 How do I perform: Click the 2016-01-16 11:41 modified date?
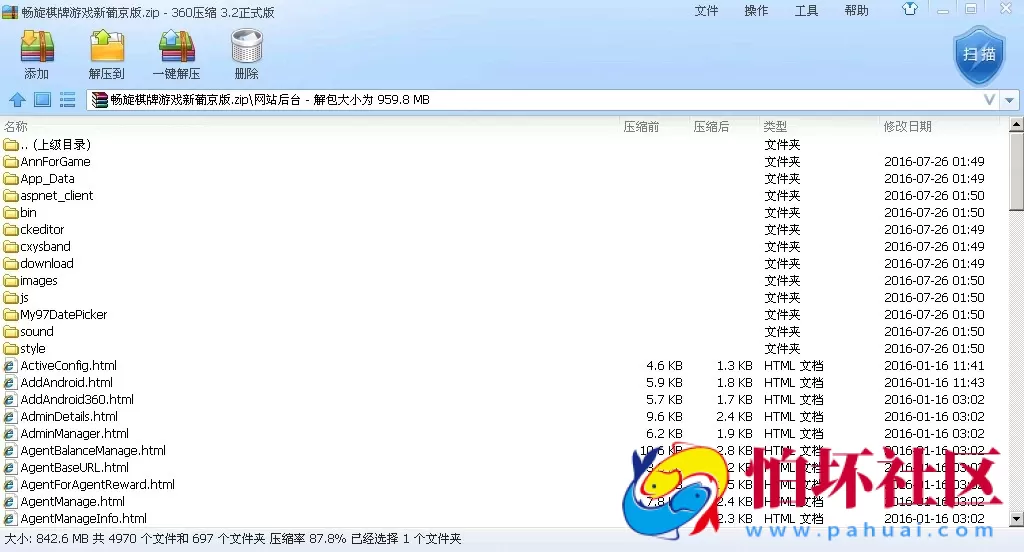coord(934,366)
